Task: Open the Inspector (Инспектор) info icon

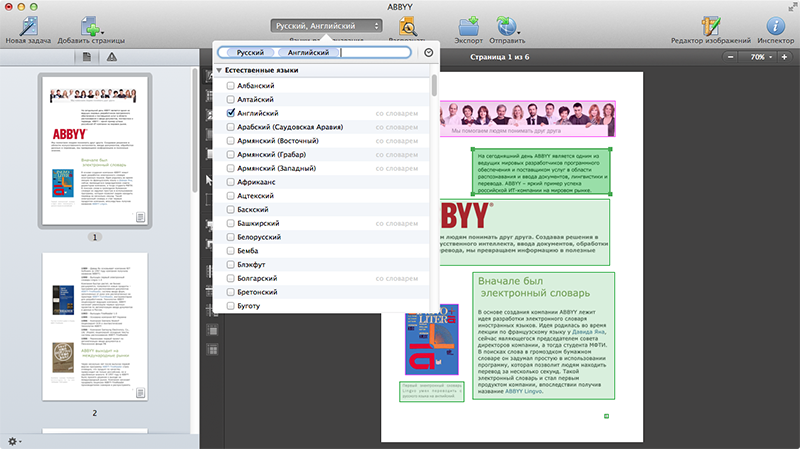Action: 774,24
